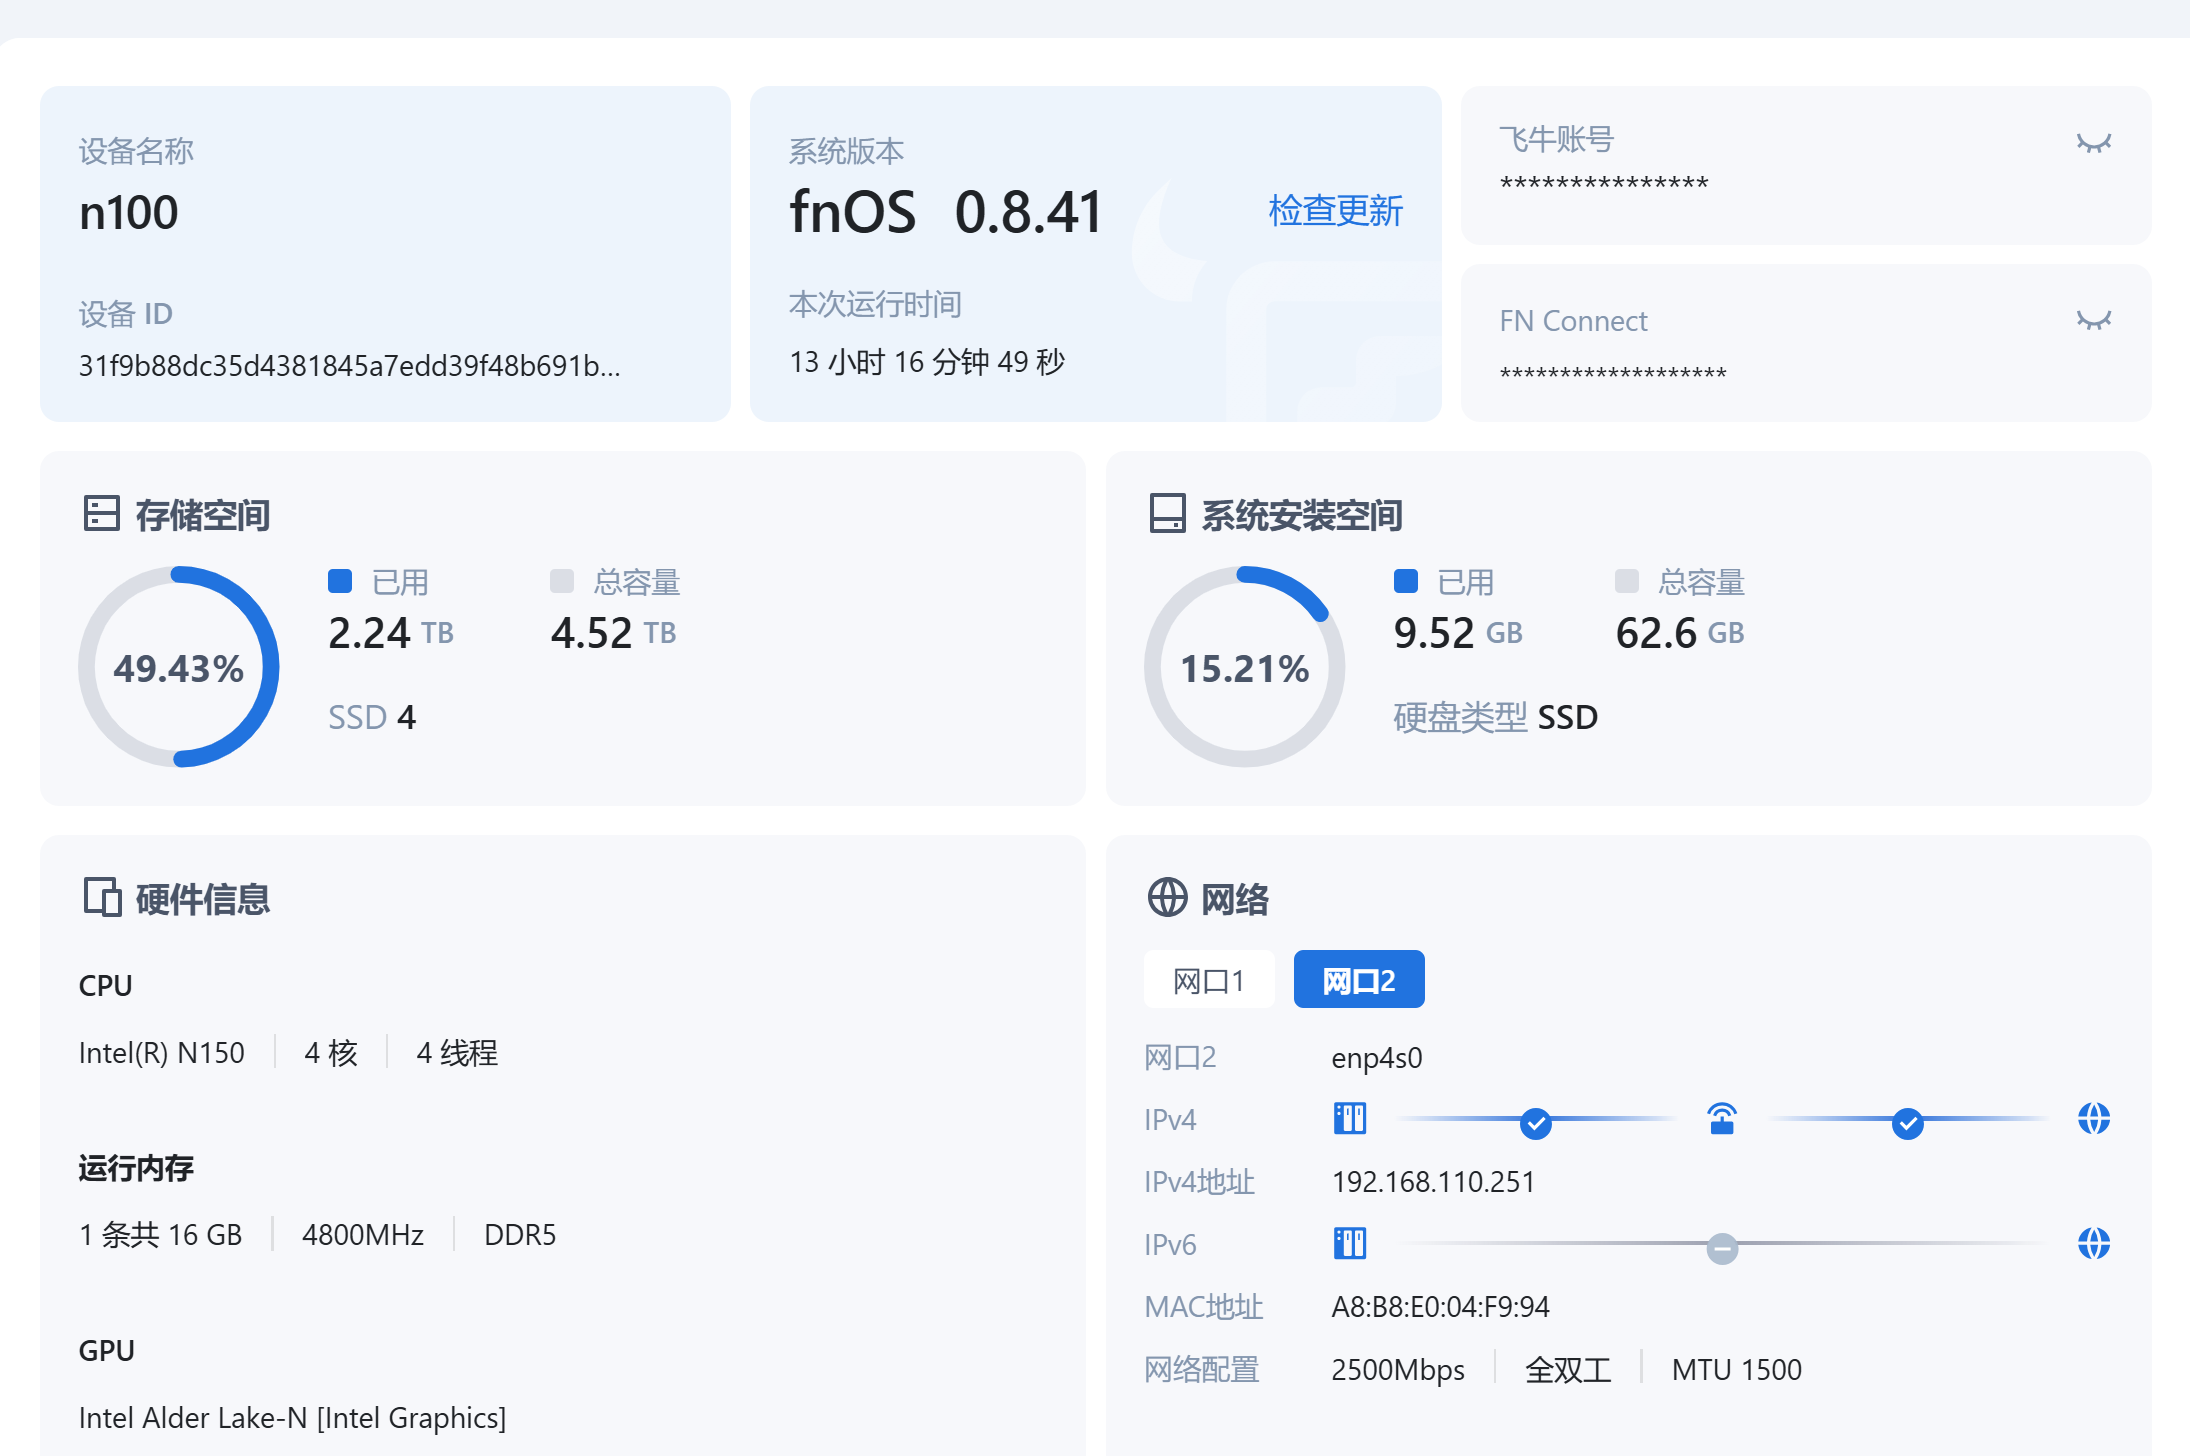Click the 4.52 TB total capacity value

(614, 633)
